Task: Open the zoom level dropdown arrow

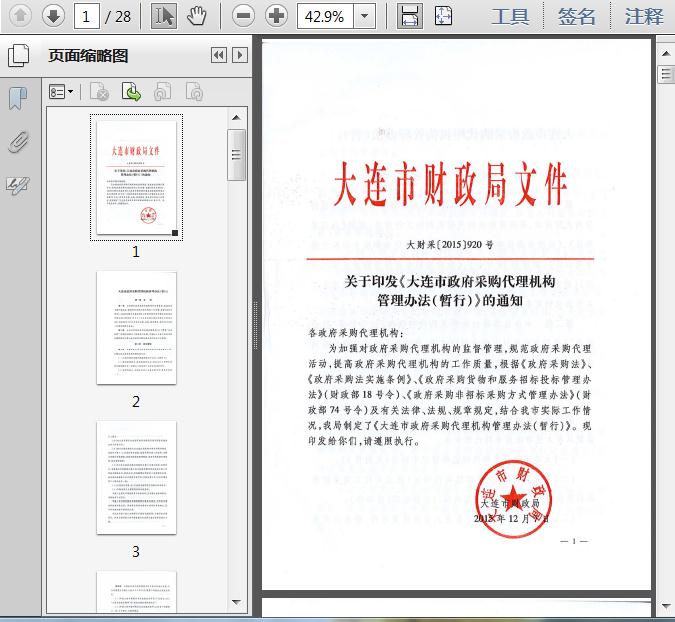Action: [365, 16]
